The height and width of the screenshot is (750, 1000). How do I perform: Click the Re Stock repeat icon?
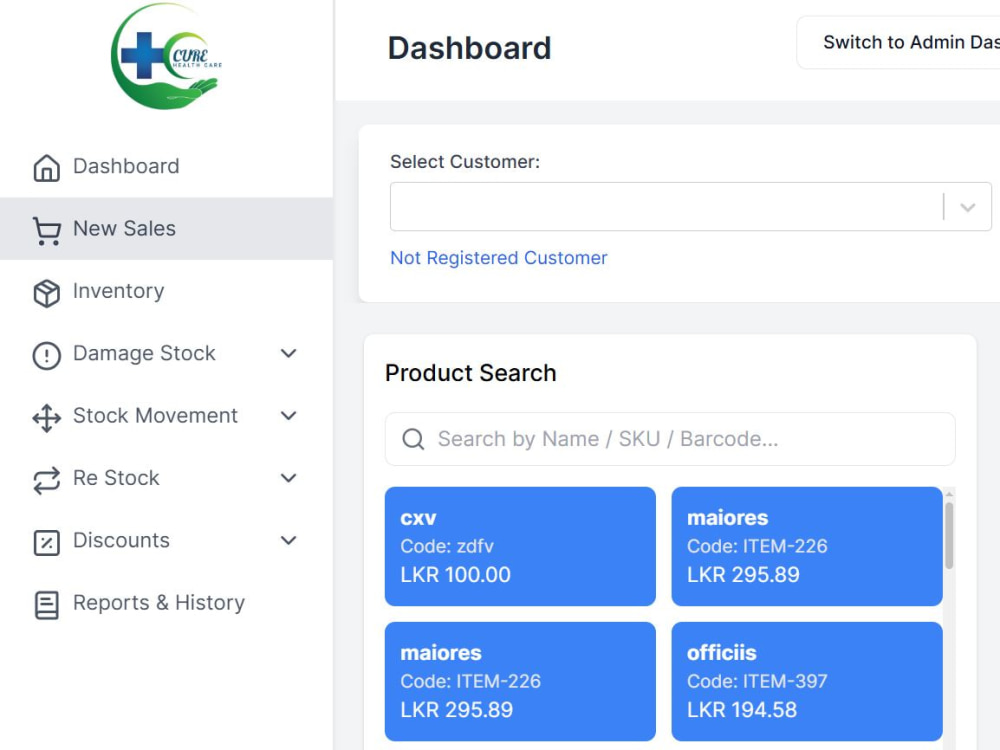[x=47, y=480]
